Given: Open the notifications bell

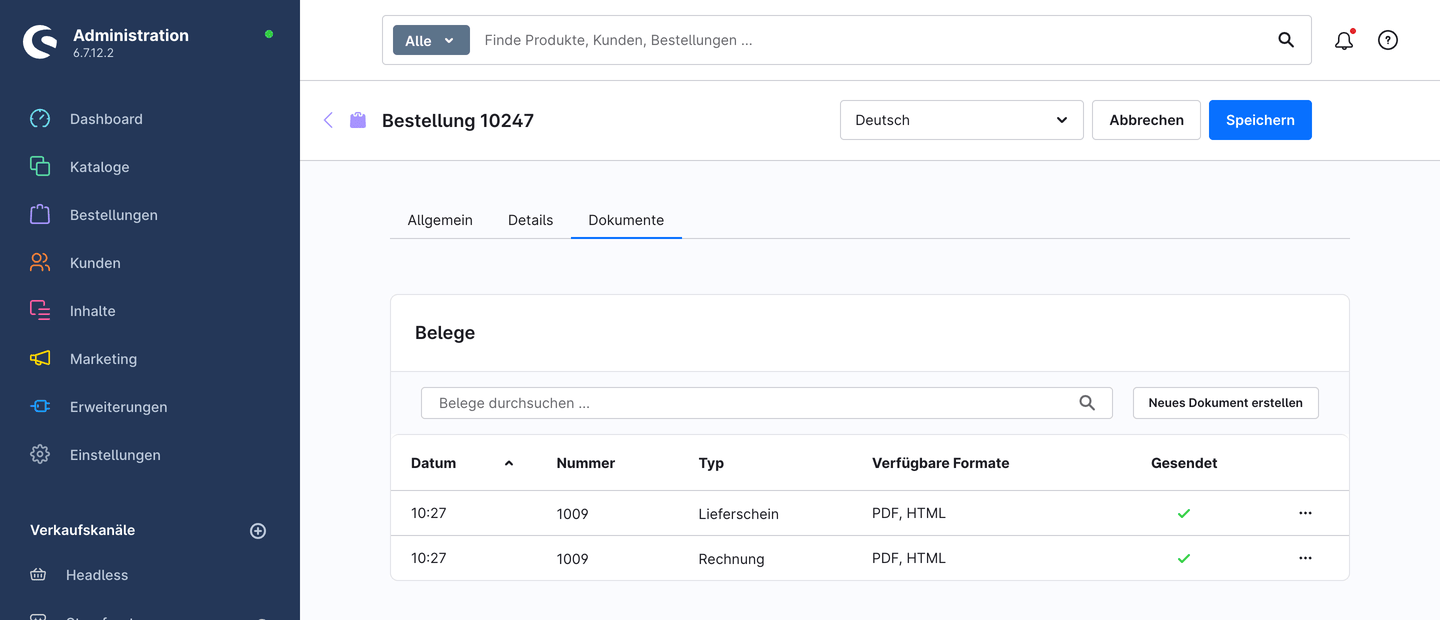Looking at the screenshot, I should pyautogui.click(x=1344, y=41).
